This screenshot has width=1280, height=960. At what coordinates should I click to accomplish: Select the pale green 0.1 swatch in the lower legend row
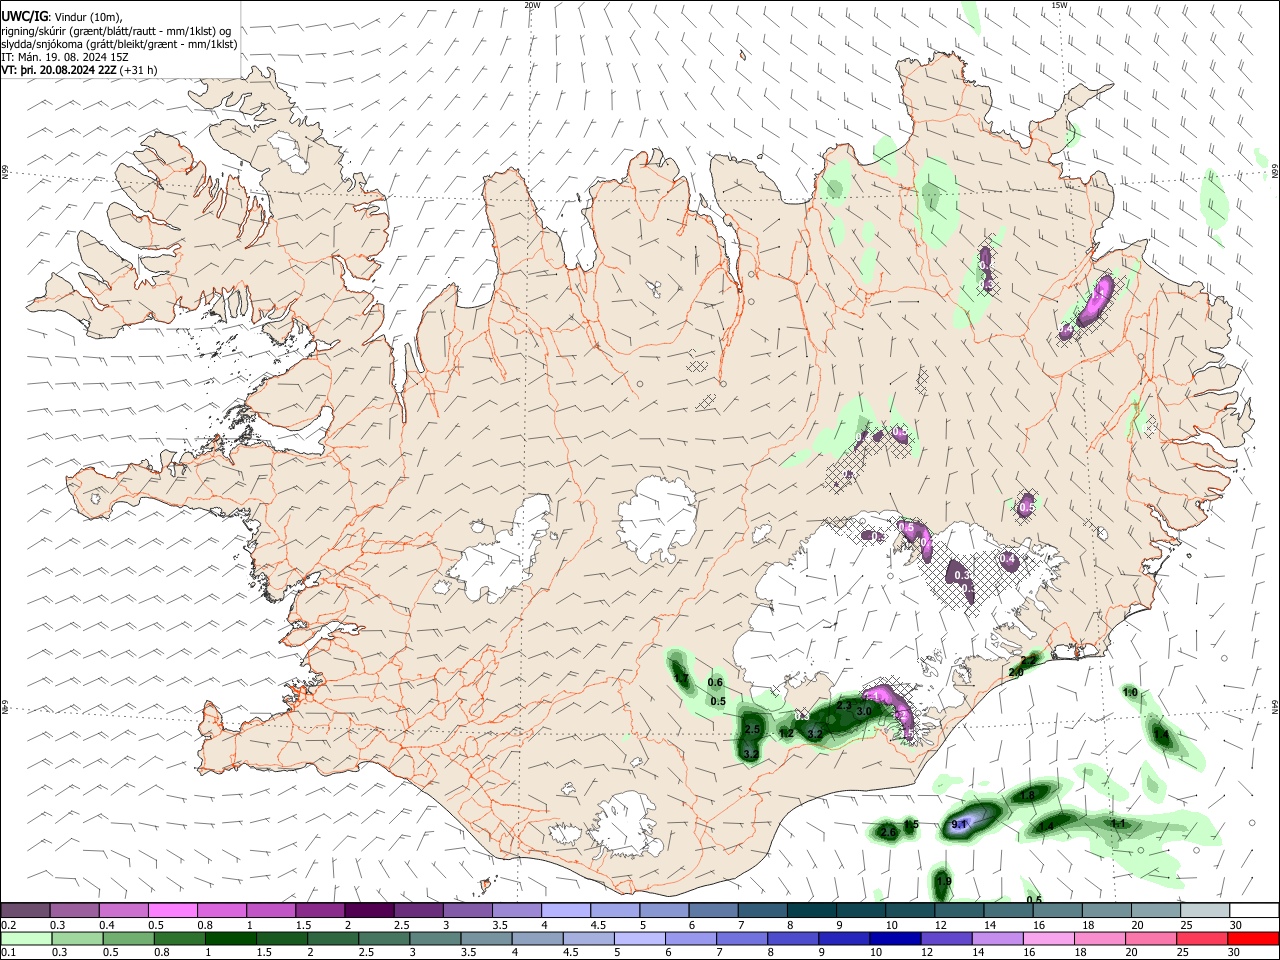click(25, 939)
